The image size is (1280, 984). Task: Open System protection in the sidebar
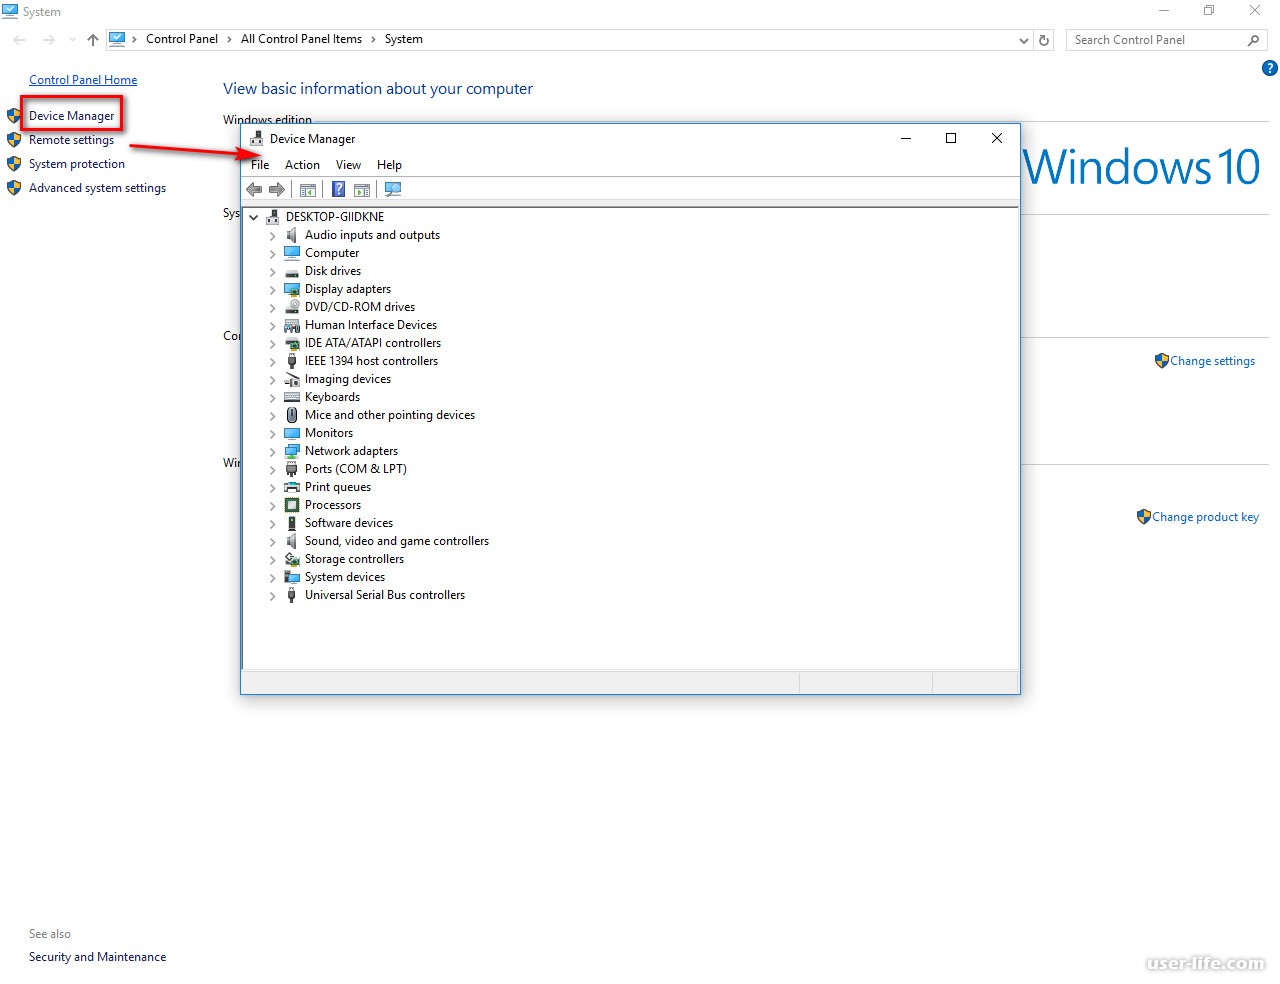point(77,164)
